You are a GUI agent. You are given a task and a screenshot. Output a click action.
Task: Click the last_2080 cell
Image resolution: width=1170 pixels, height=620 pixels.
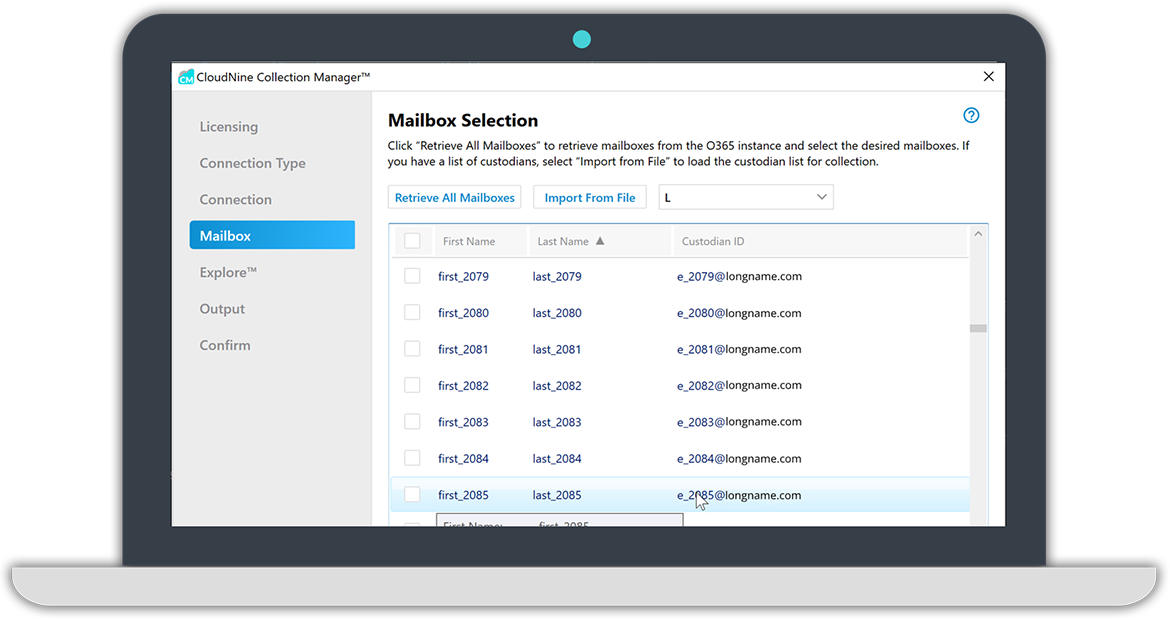tap(557, 313)
